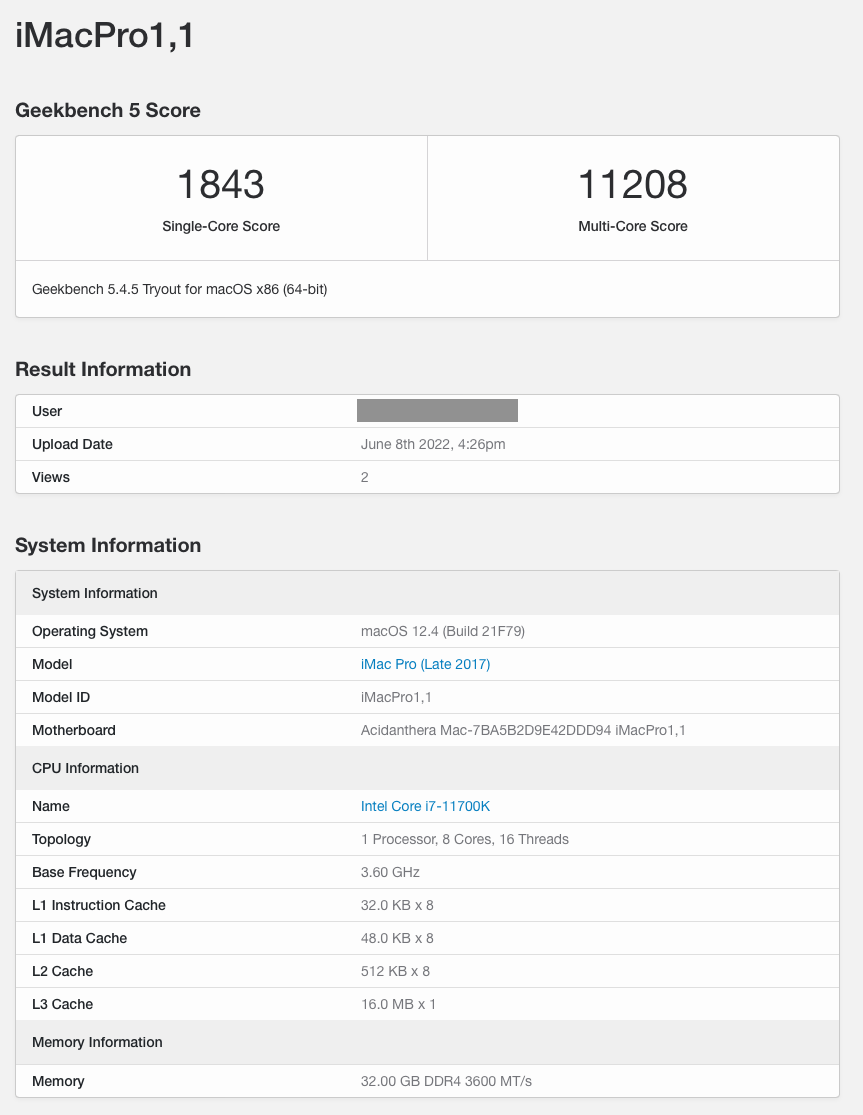Viewport: 863px width, 1115px height.
Task: Click the L2 Cache label
Action: (63, 971)
